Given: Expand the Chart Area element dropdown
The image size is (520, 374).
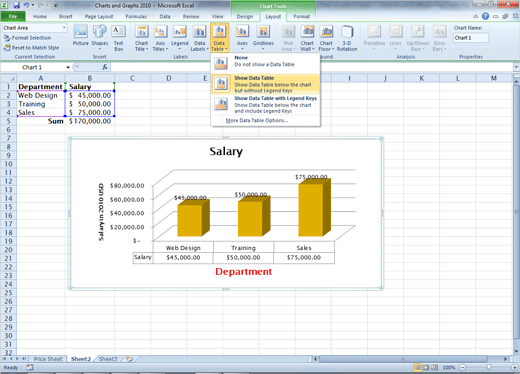Looking at the screenshot, I should pos(64,28).
